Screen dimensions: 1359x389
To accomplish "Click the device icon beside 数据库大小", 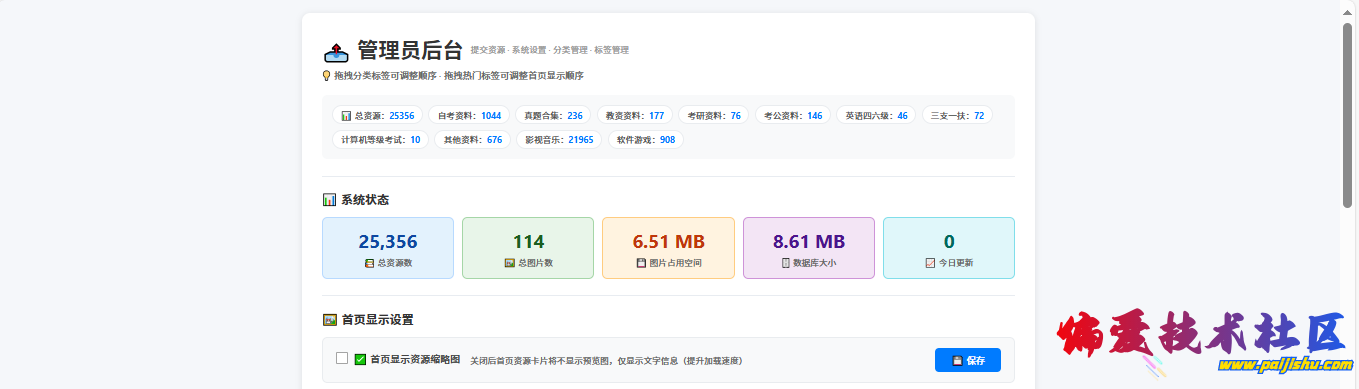I will coord(786,263).
